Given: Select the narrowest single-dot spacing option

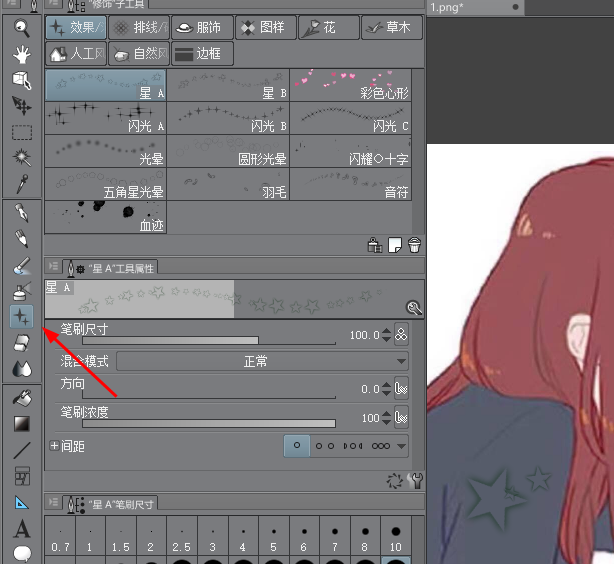Looking at the screenshot, I should click(297, 446).
